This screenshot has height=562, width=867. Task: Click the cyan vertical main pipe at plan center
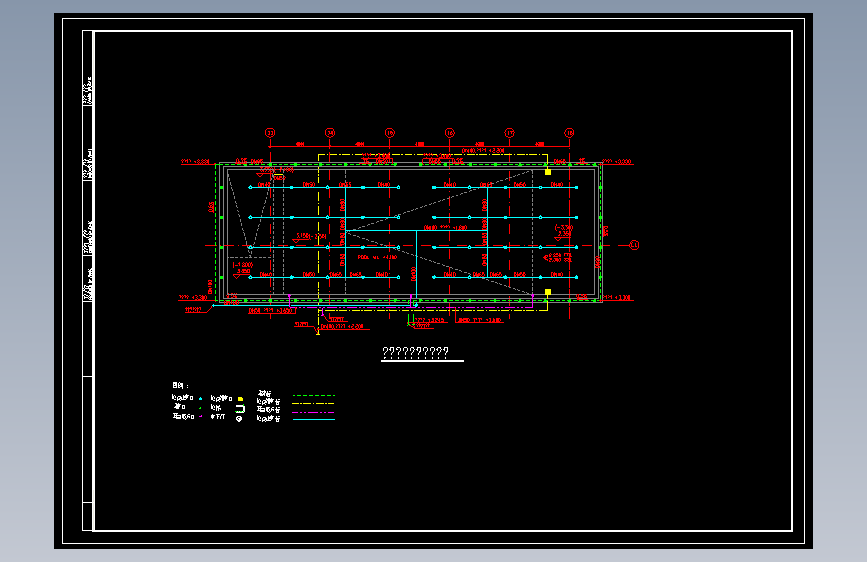click(416, 263)
